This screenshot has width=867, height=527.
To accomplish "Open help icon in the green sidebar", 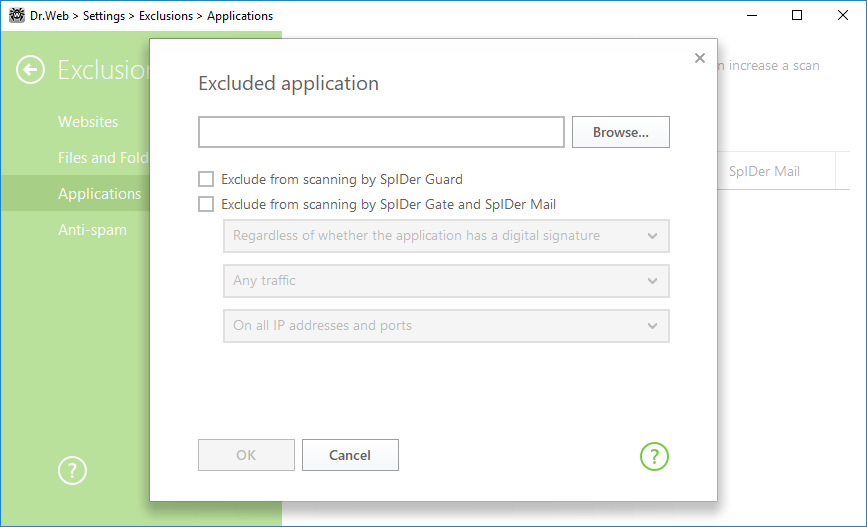I will pyautogui.click(x=72, y=471).
